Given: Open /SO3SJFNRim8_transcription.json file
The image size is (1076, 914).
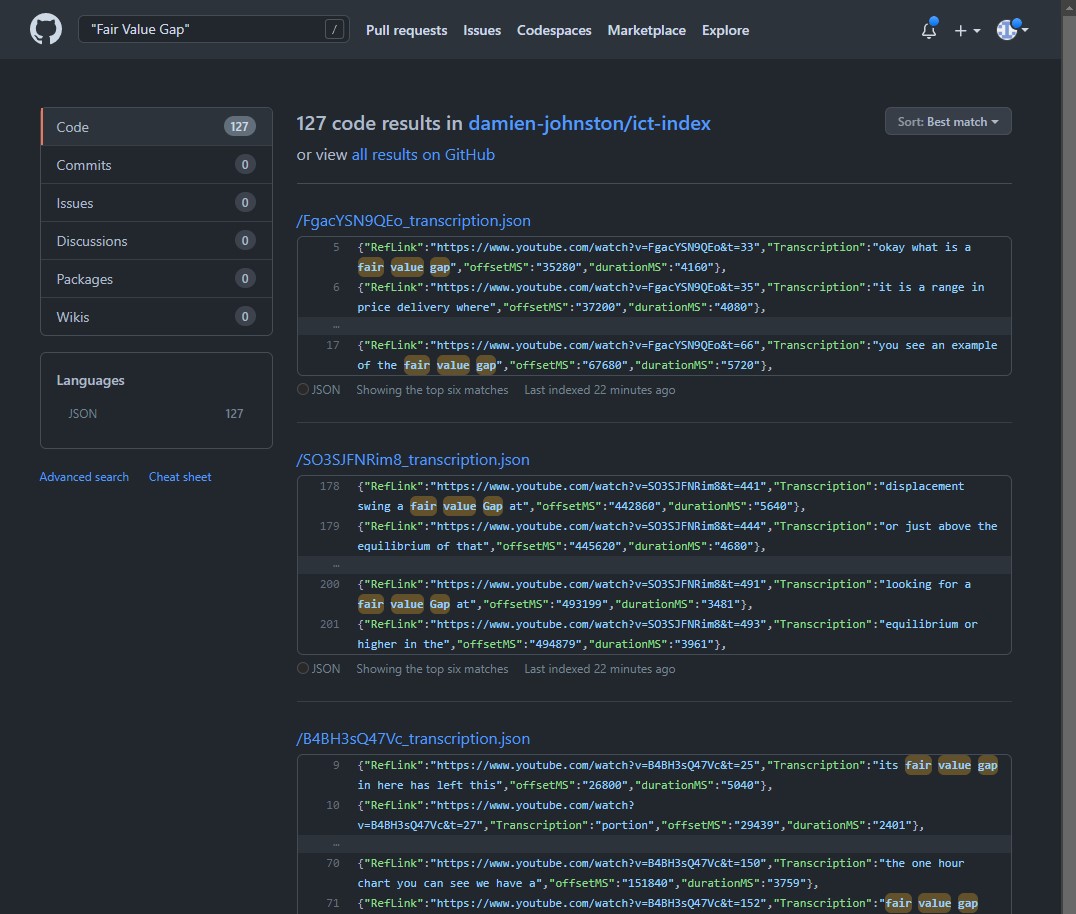Looking at the screenshot, I should pyautogui.click(x=412, y=460).
